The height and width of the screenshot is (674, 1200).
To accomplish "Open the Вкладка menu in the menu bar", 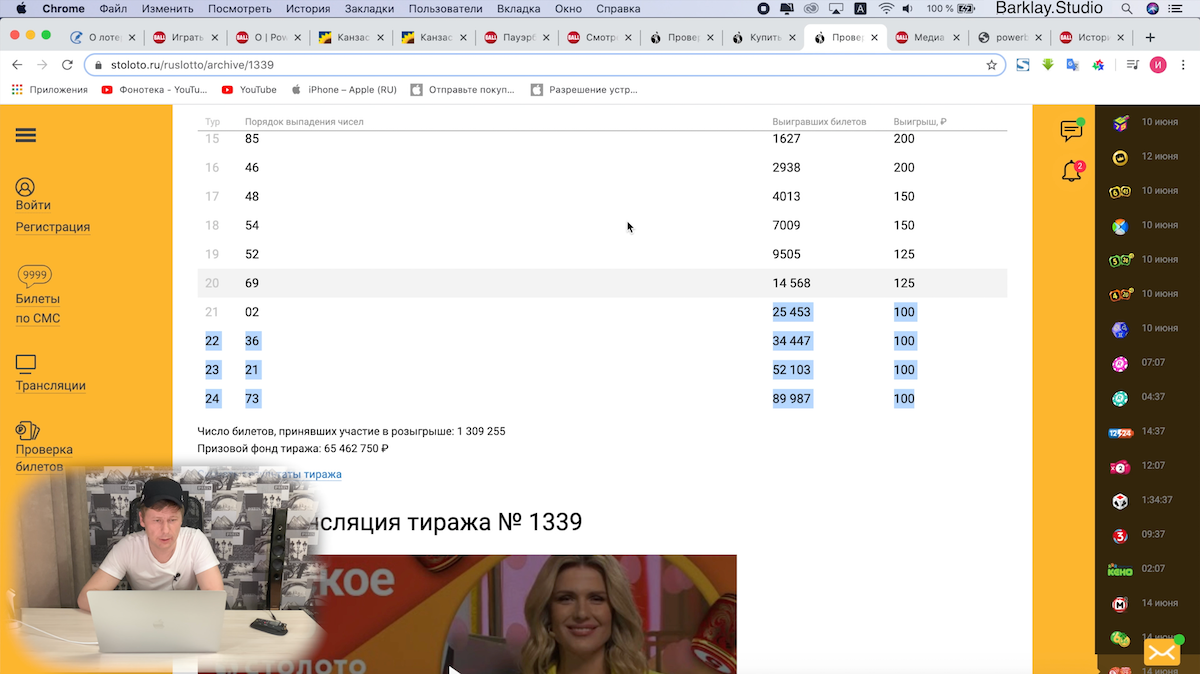I will click(x=518, y=9).
